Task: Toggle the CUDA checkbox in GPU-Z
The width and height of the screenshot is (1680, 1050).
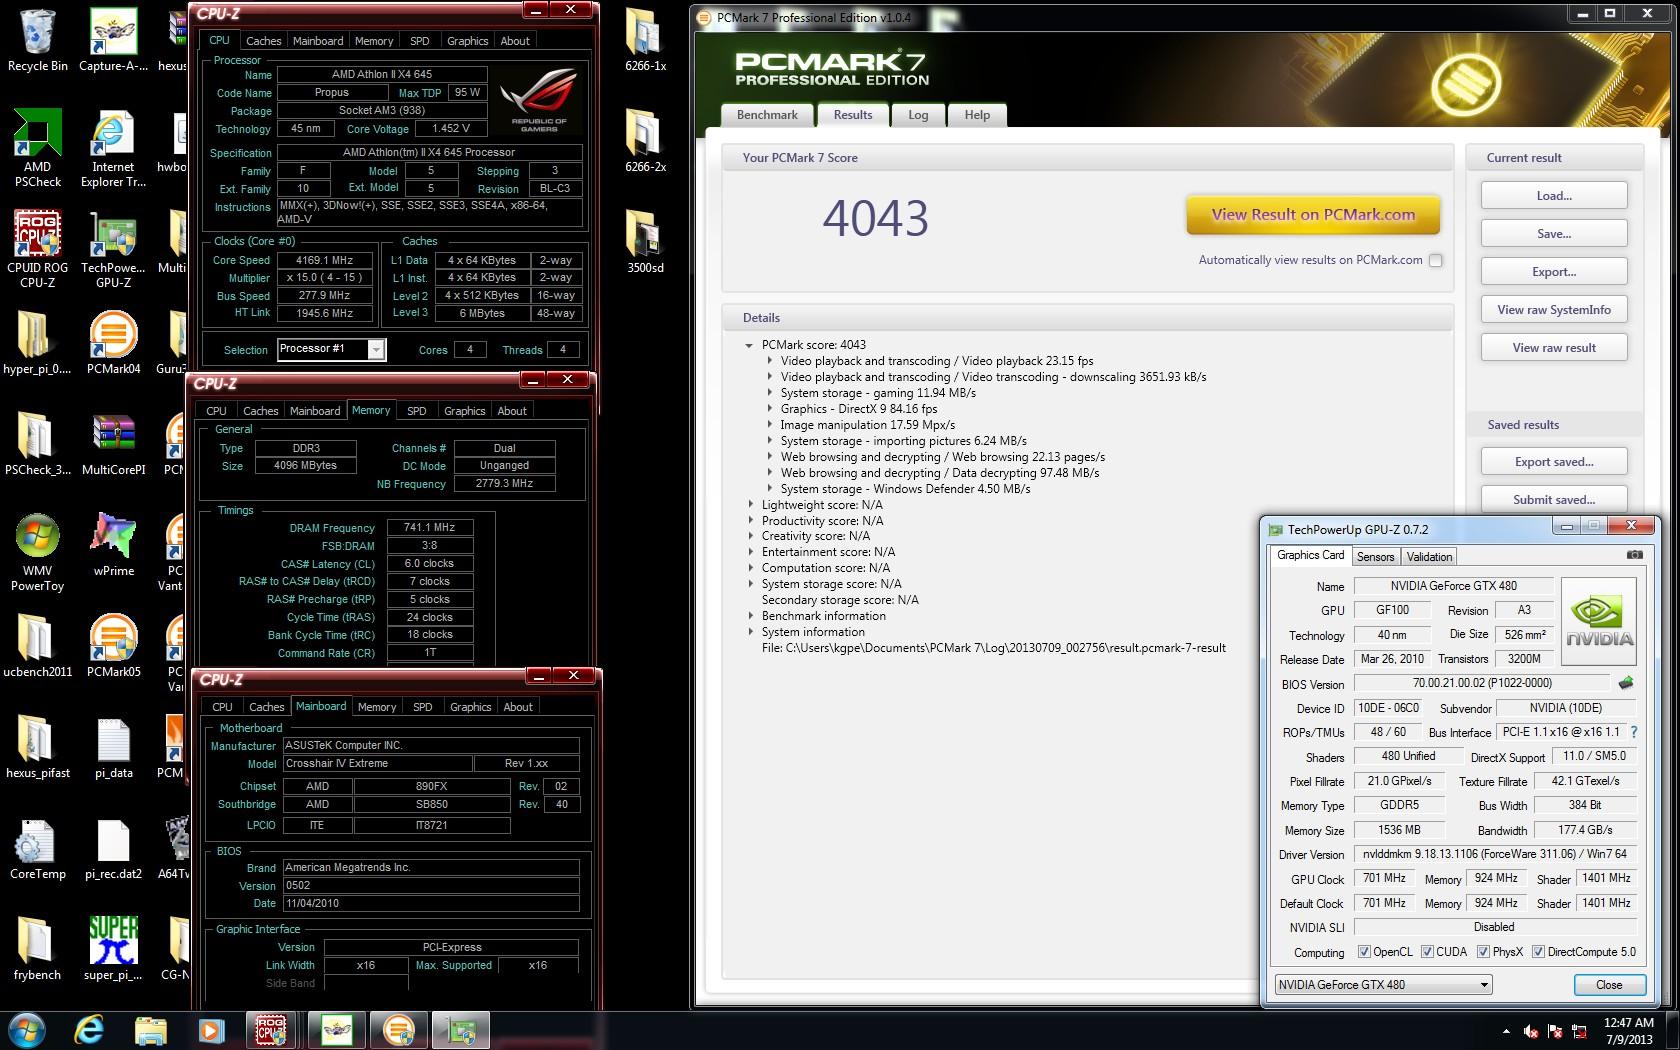Action: [x=1427, y=952]
